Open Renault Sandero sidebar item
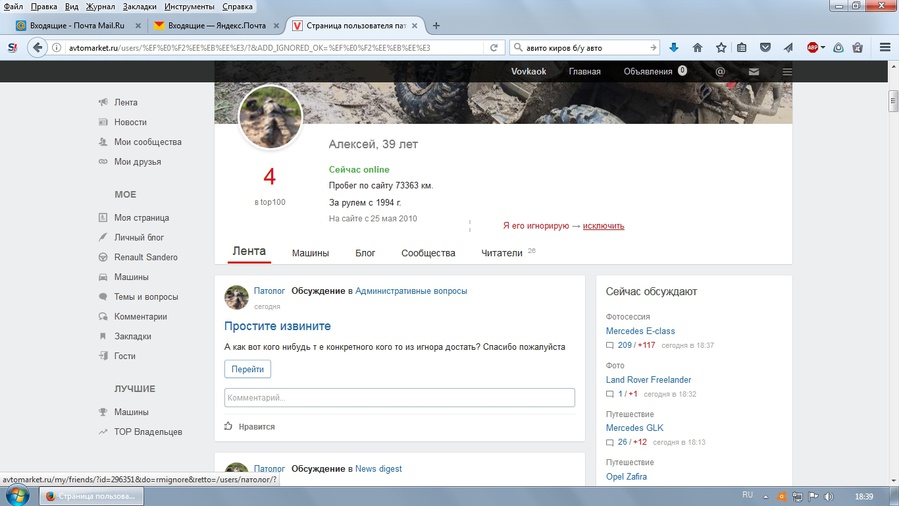Image resolution: width=899 pixels, height=506 pixels. pos(146,257)
